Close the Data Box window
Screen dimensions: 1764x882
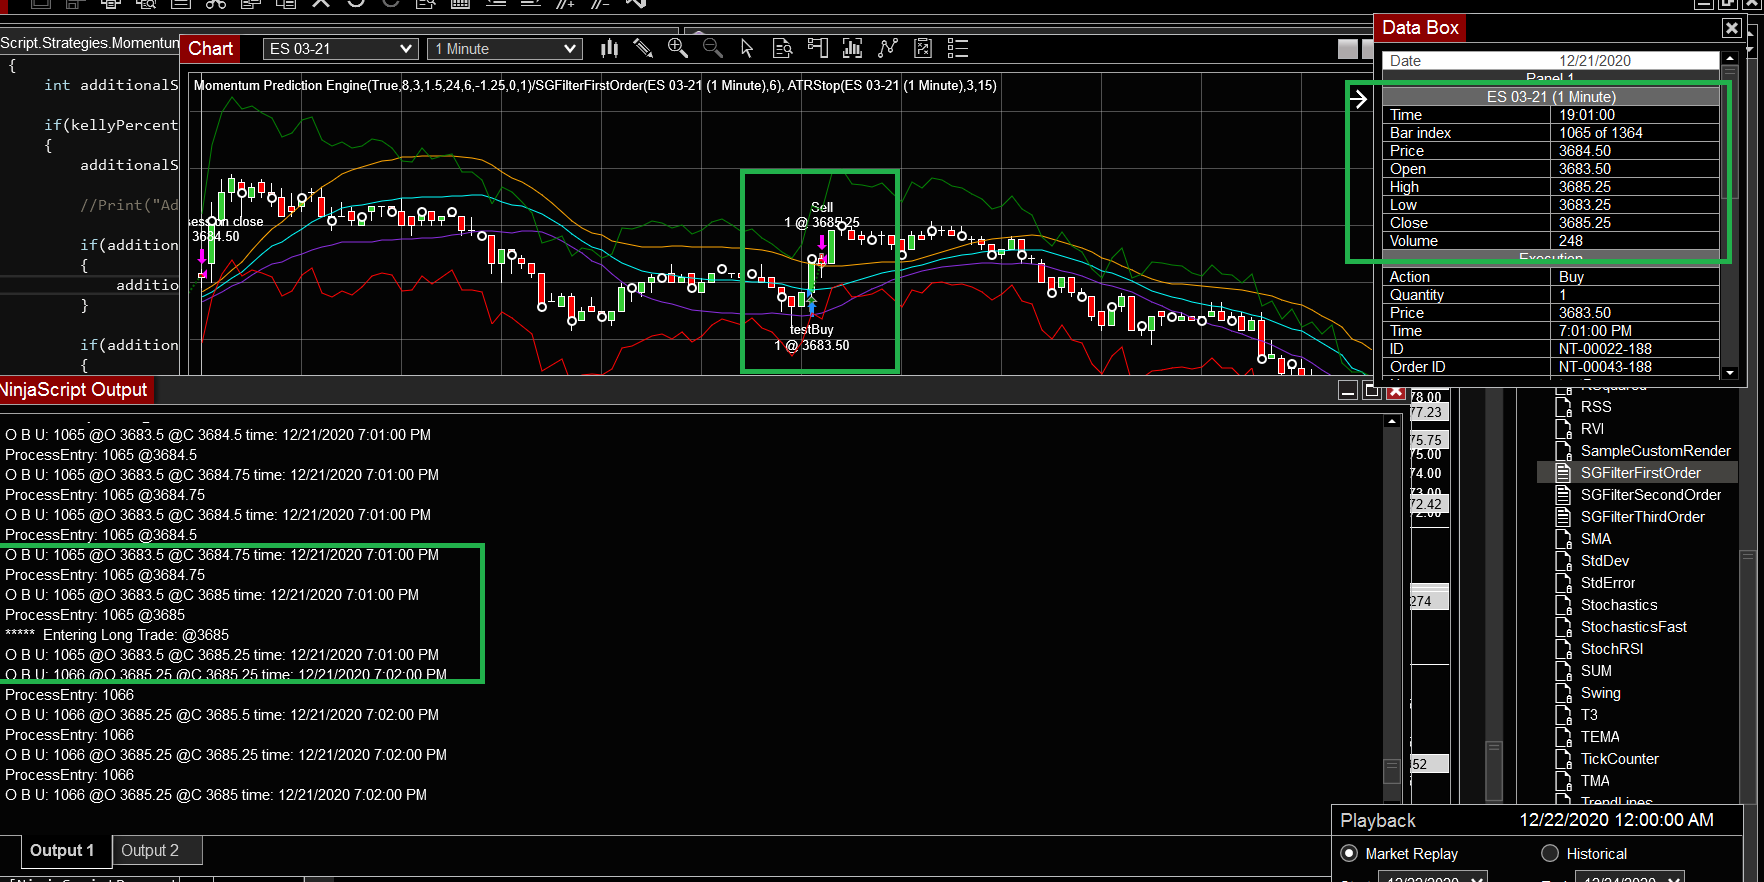(1732, 28)
